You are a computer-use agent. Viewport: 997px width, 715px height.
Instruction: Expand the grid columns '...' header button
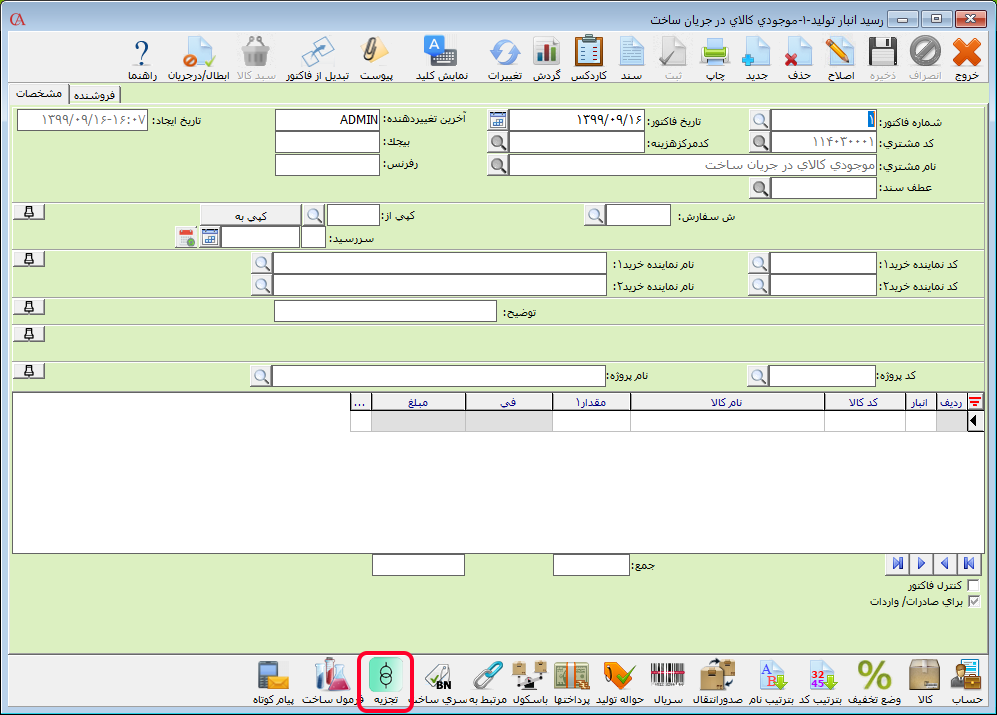[x=359, y=401]
